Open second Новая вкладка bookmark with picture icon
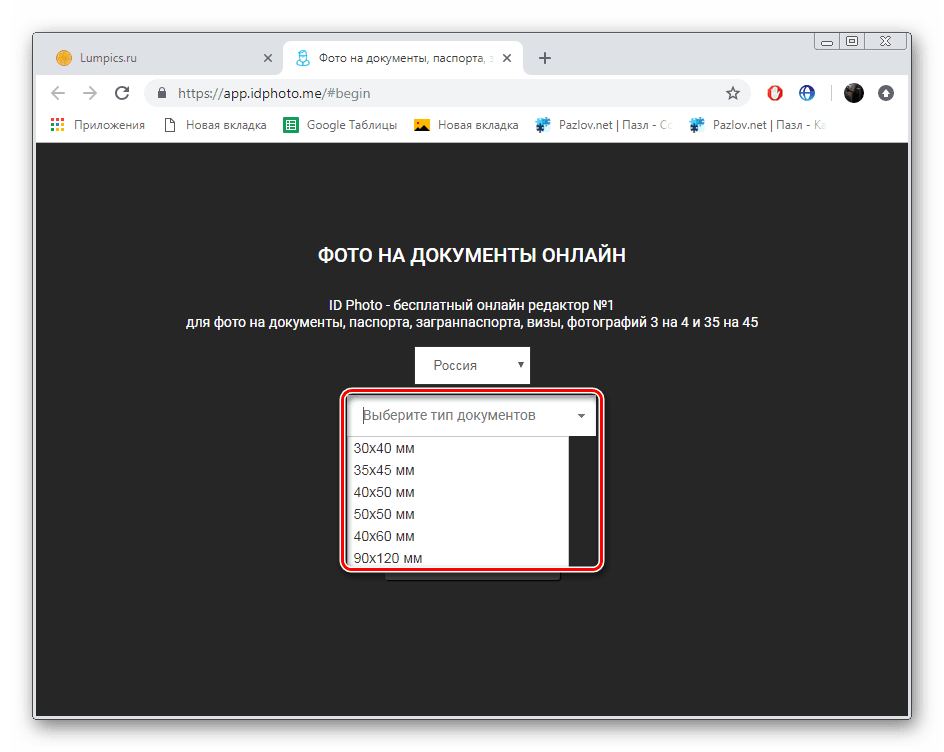944x752 pixels. pos(466,125)
